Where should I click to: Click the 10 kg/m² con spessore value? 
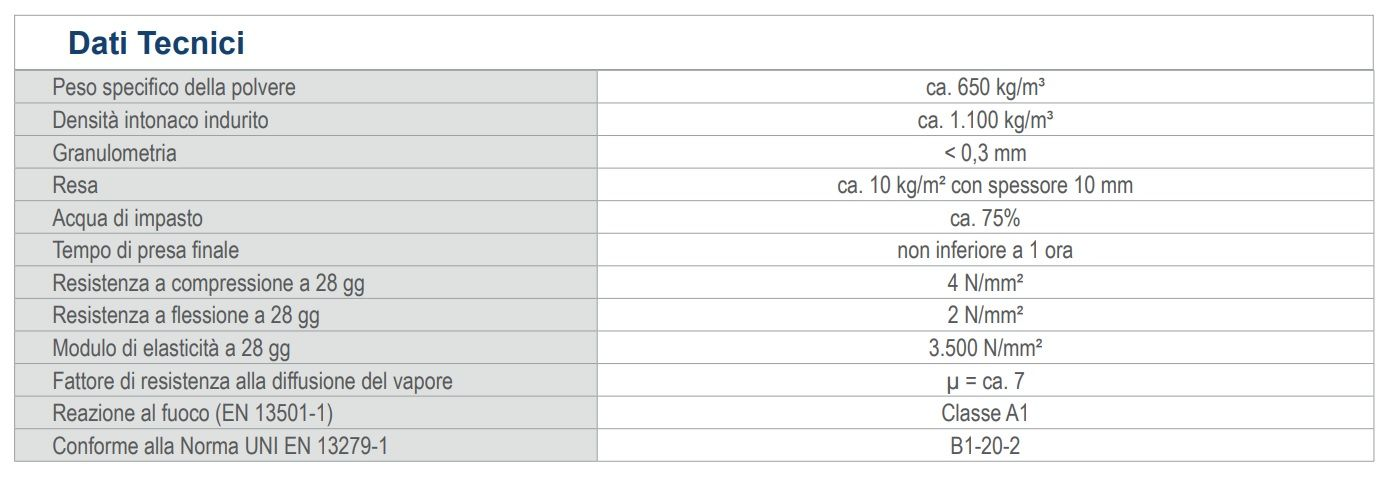(x=985, y=186)
